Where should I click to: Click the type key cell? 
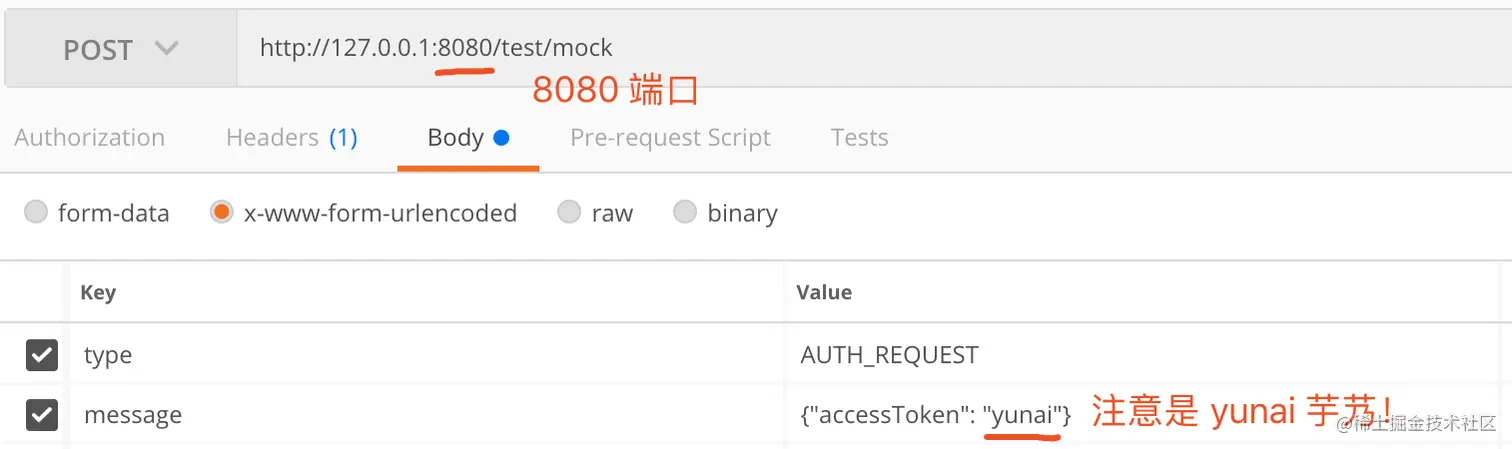pos(427,355)
